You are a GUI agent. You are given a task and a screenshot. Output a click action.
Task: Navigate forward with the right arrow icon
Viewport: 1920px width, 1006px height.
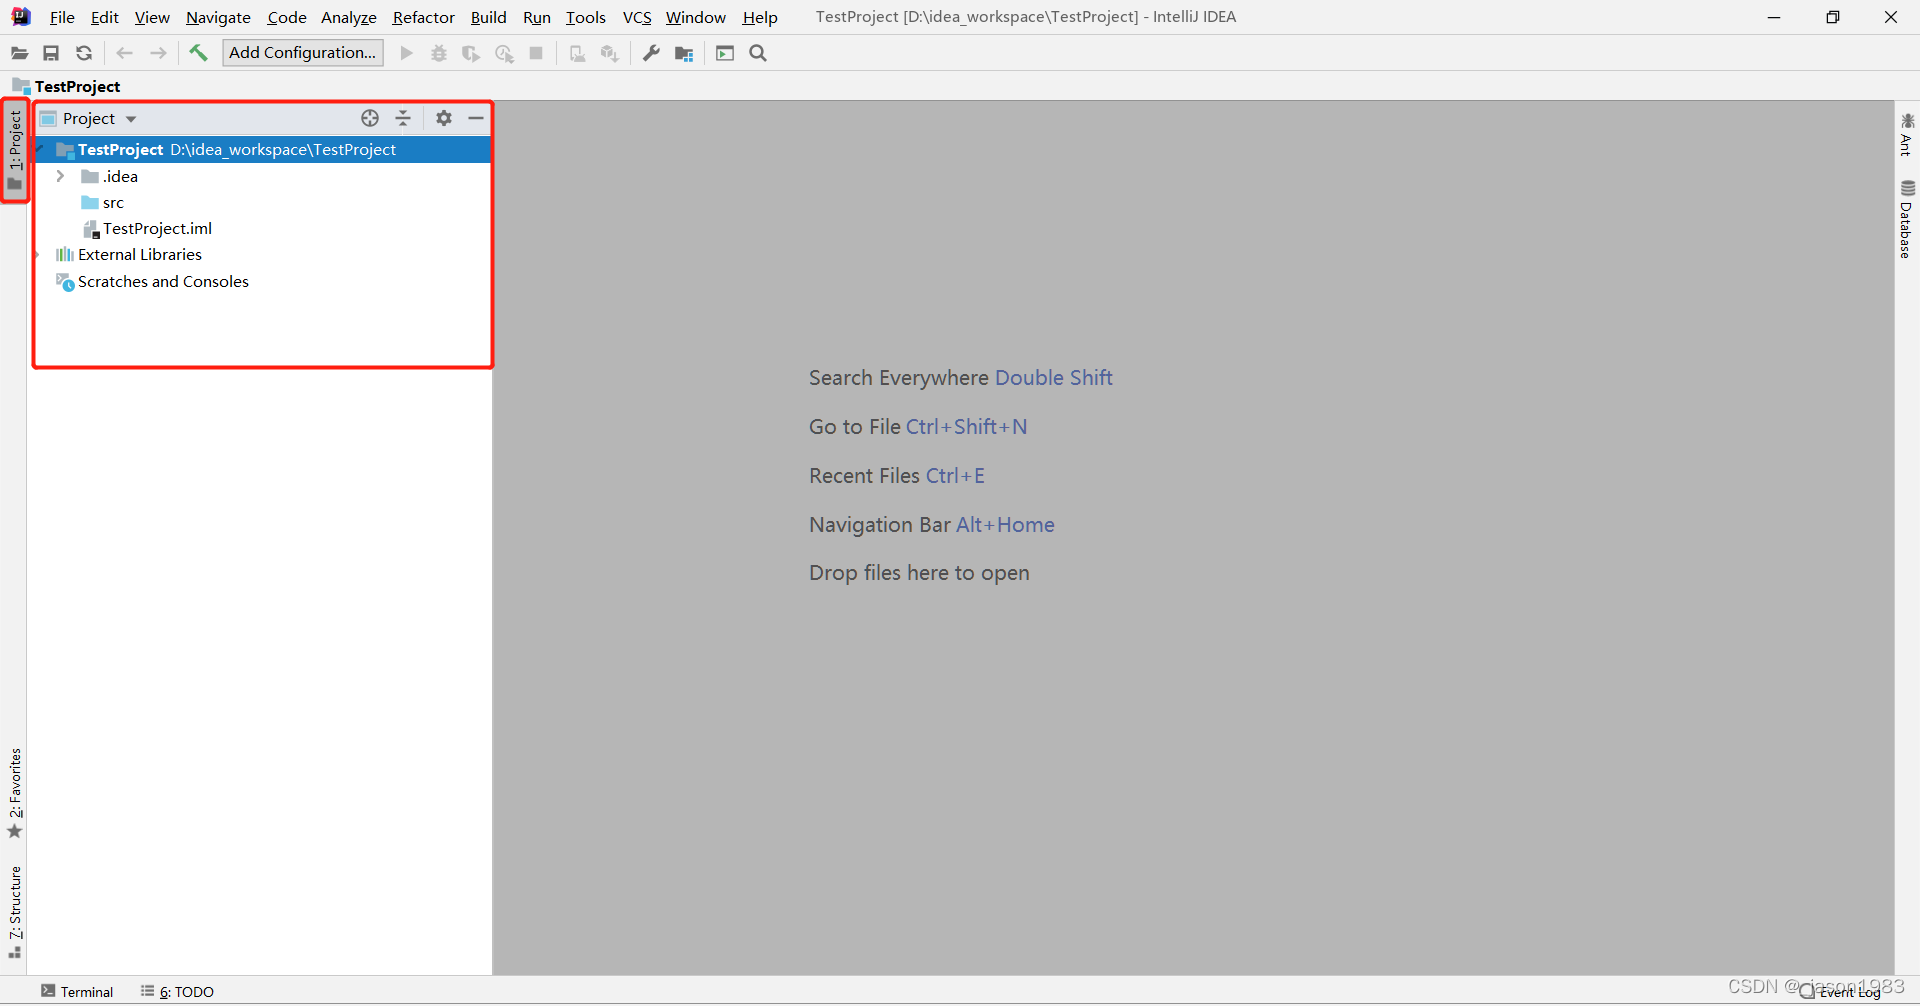158,53
